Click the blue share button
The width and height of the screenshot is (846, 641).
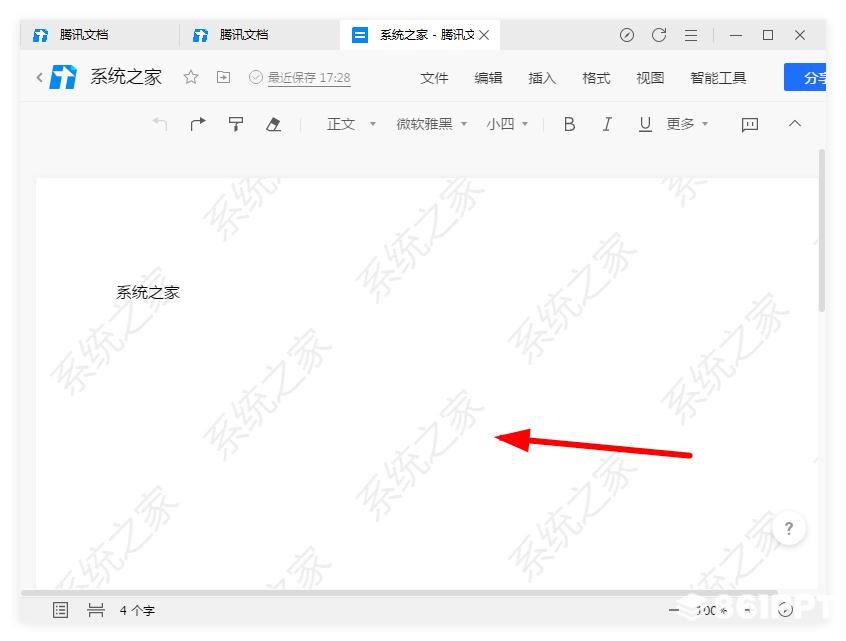(x=805, y=77)
